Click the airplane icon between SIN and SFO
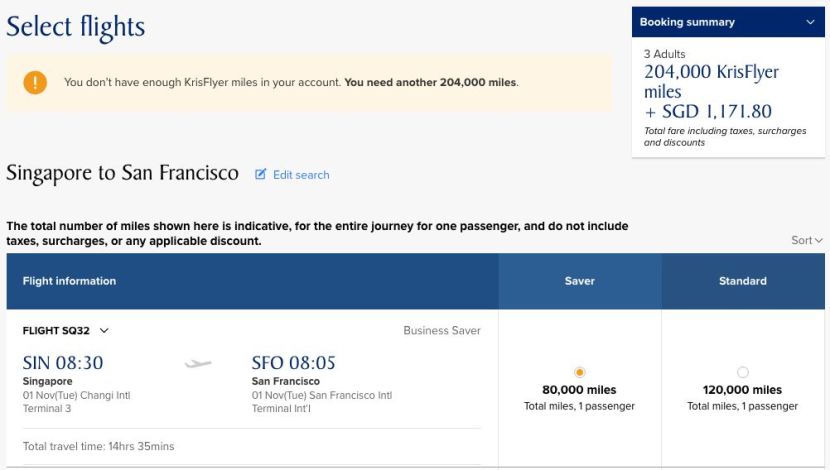Viewport: 830px width, 470px height. [198, 364]
